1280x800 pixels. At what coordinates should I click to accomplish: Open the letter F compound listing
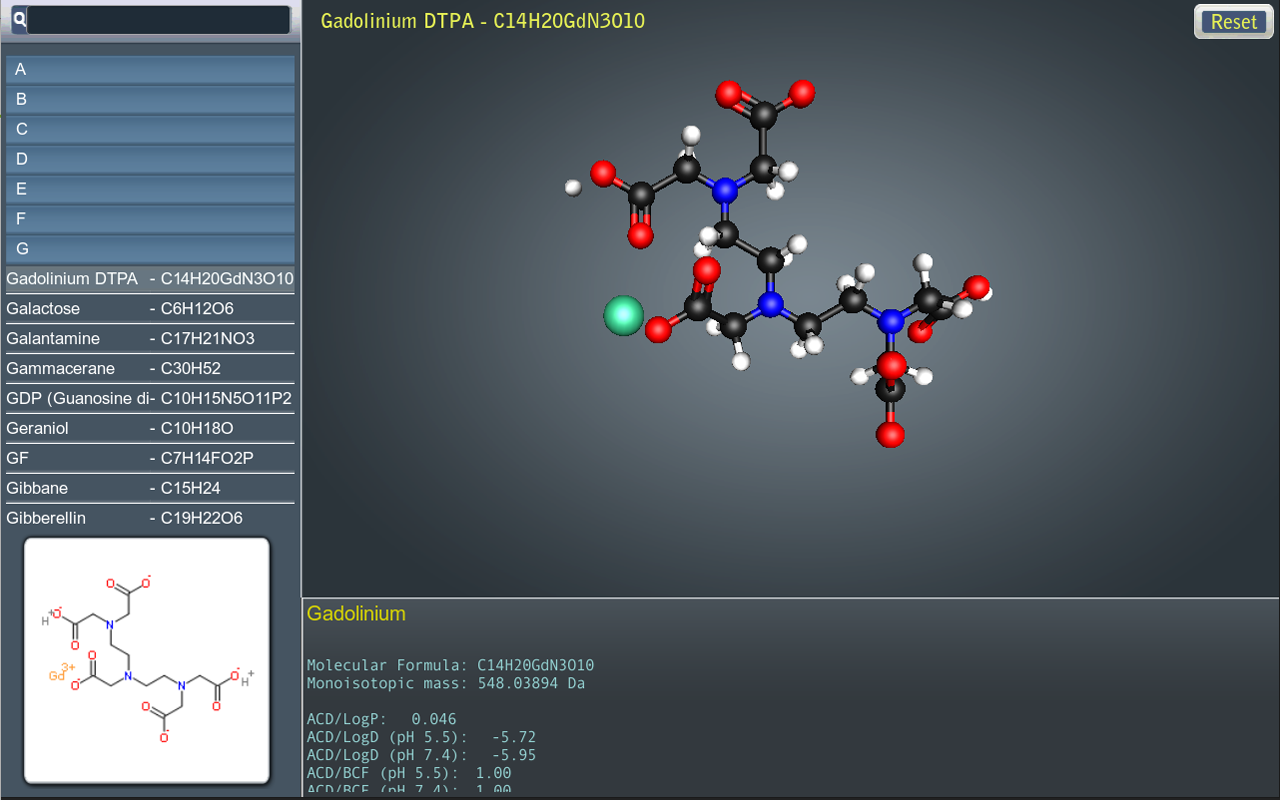[150, 219]
